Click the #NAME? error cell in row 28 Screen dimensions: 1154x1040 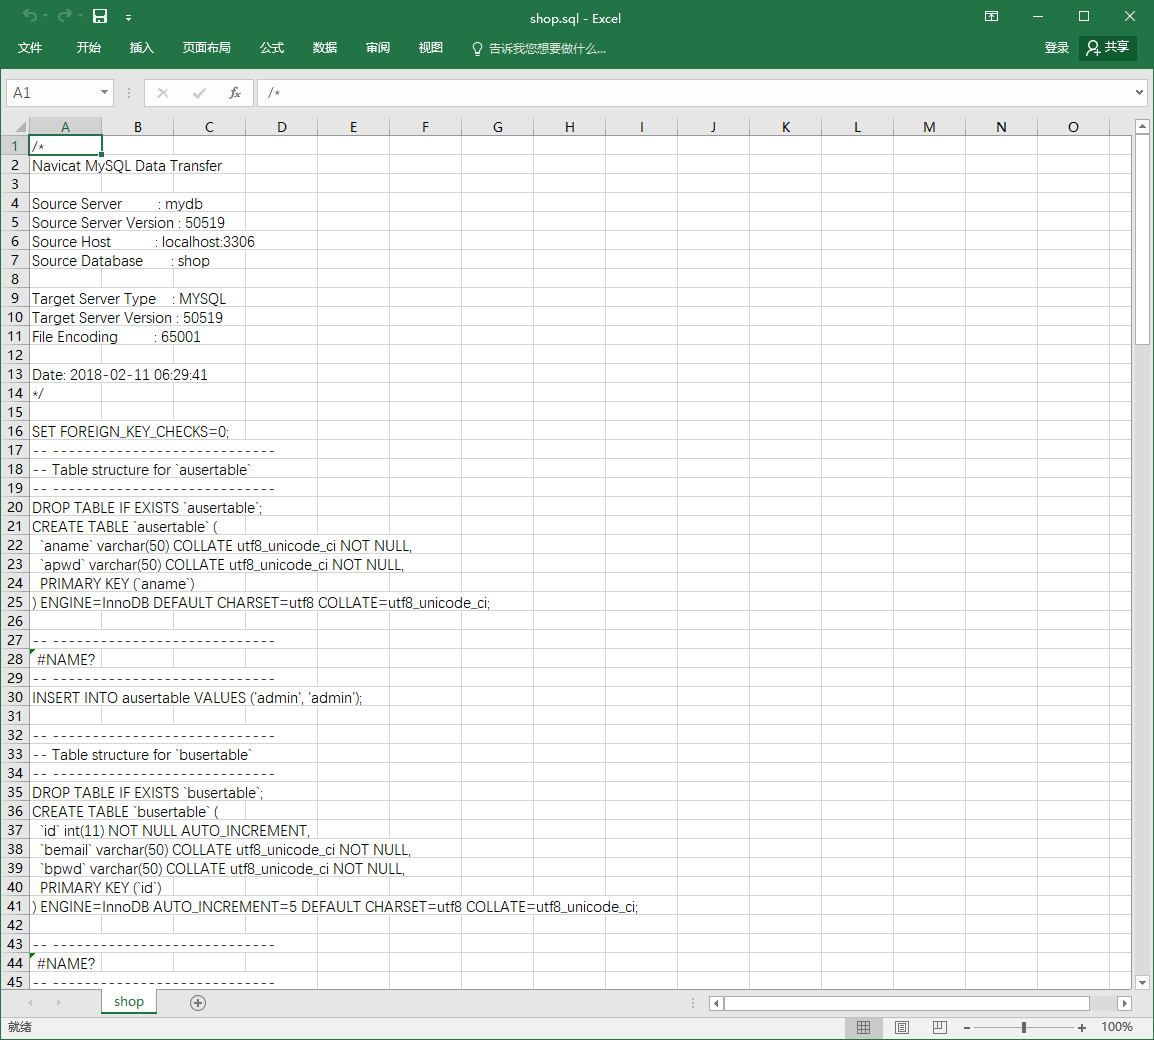click(66, 659)
